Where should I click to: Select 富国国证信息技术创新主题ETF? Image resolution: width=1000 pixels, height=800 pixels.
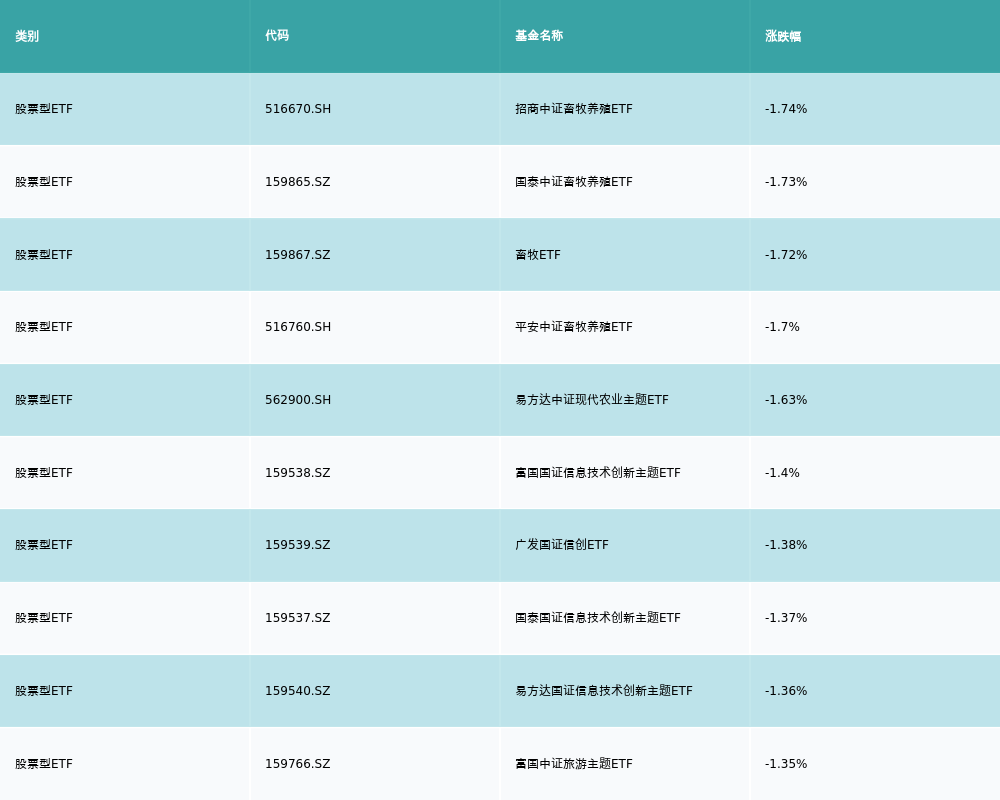(598, 473)
